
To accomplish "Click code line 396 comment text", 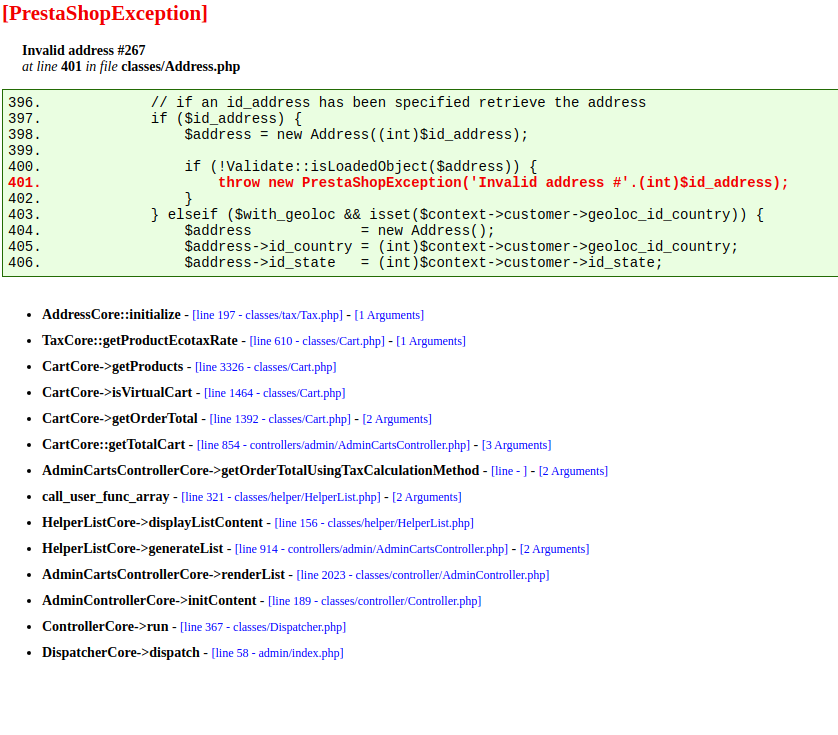I will [398, 103].
